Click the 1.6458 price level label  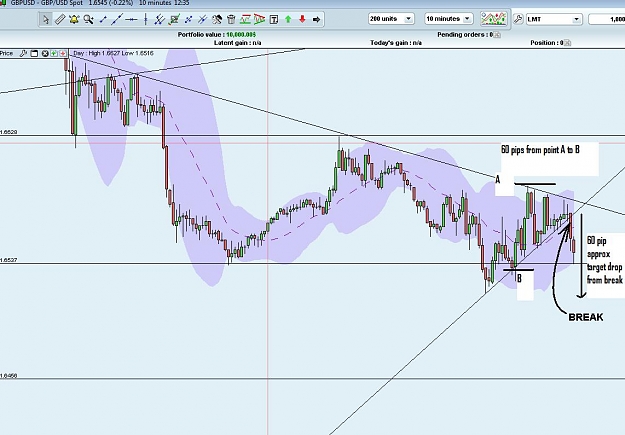click(8, 376)
